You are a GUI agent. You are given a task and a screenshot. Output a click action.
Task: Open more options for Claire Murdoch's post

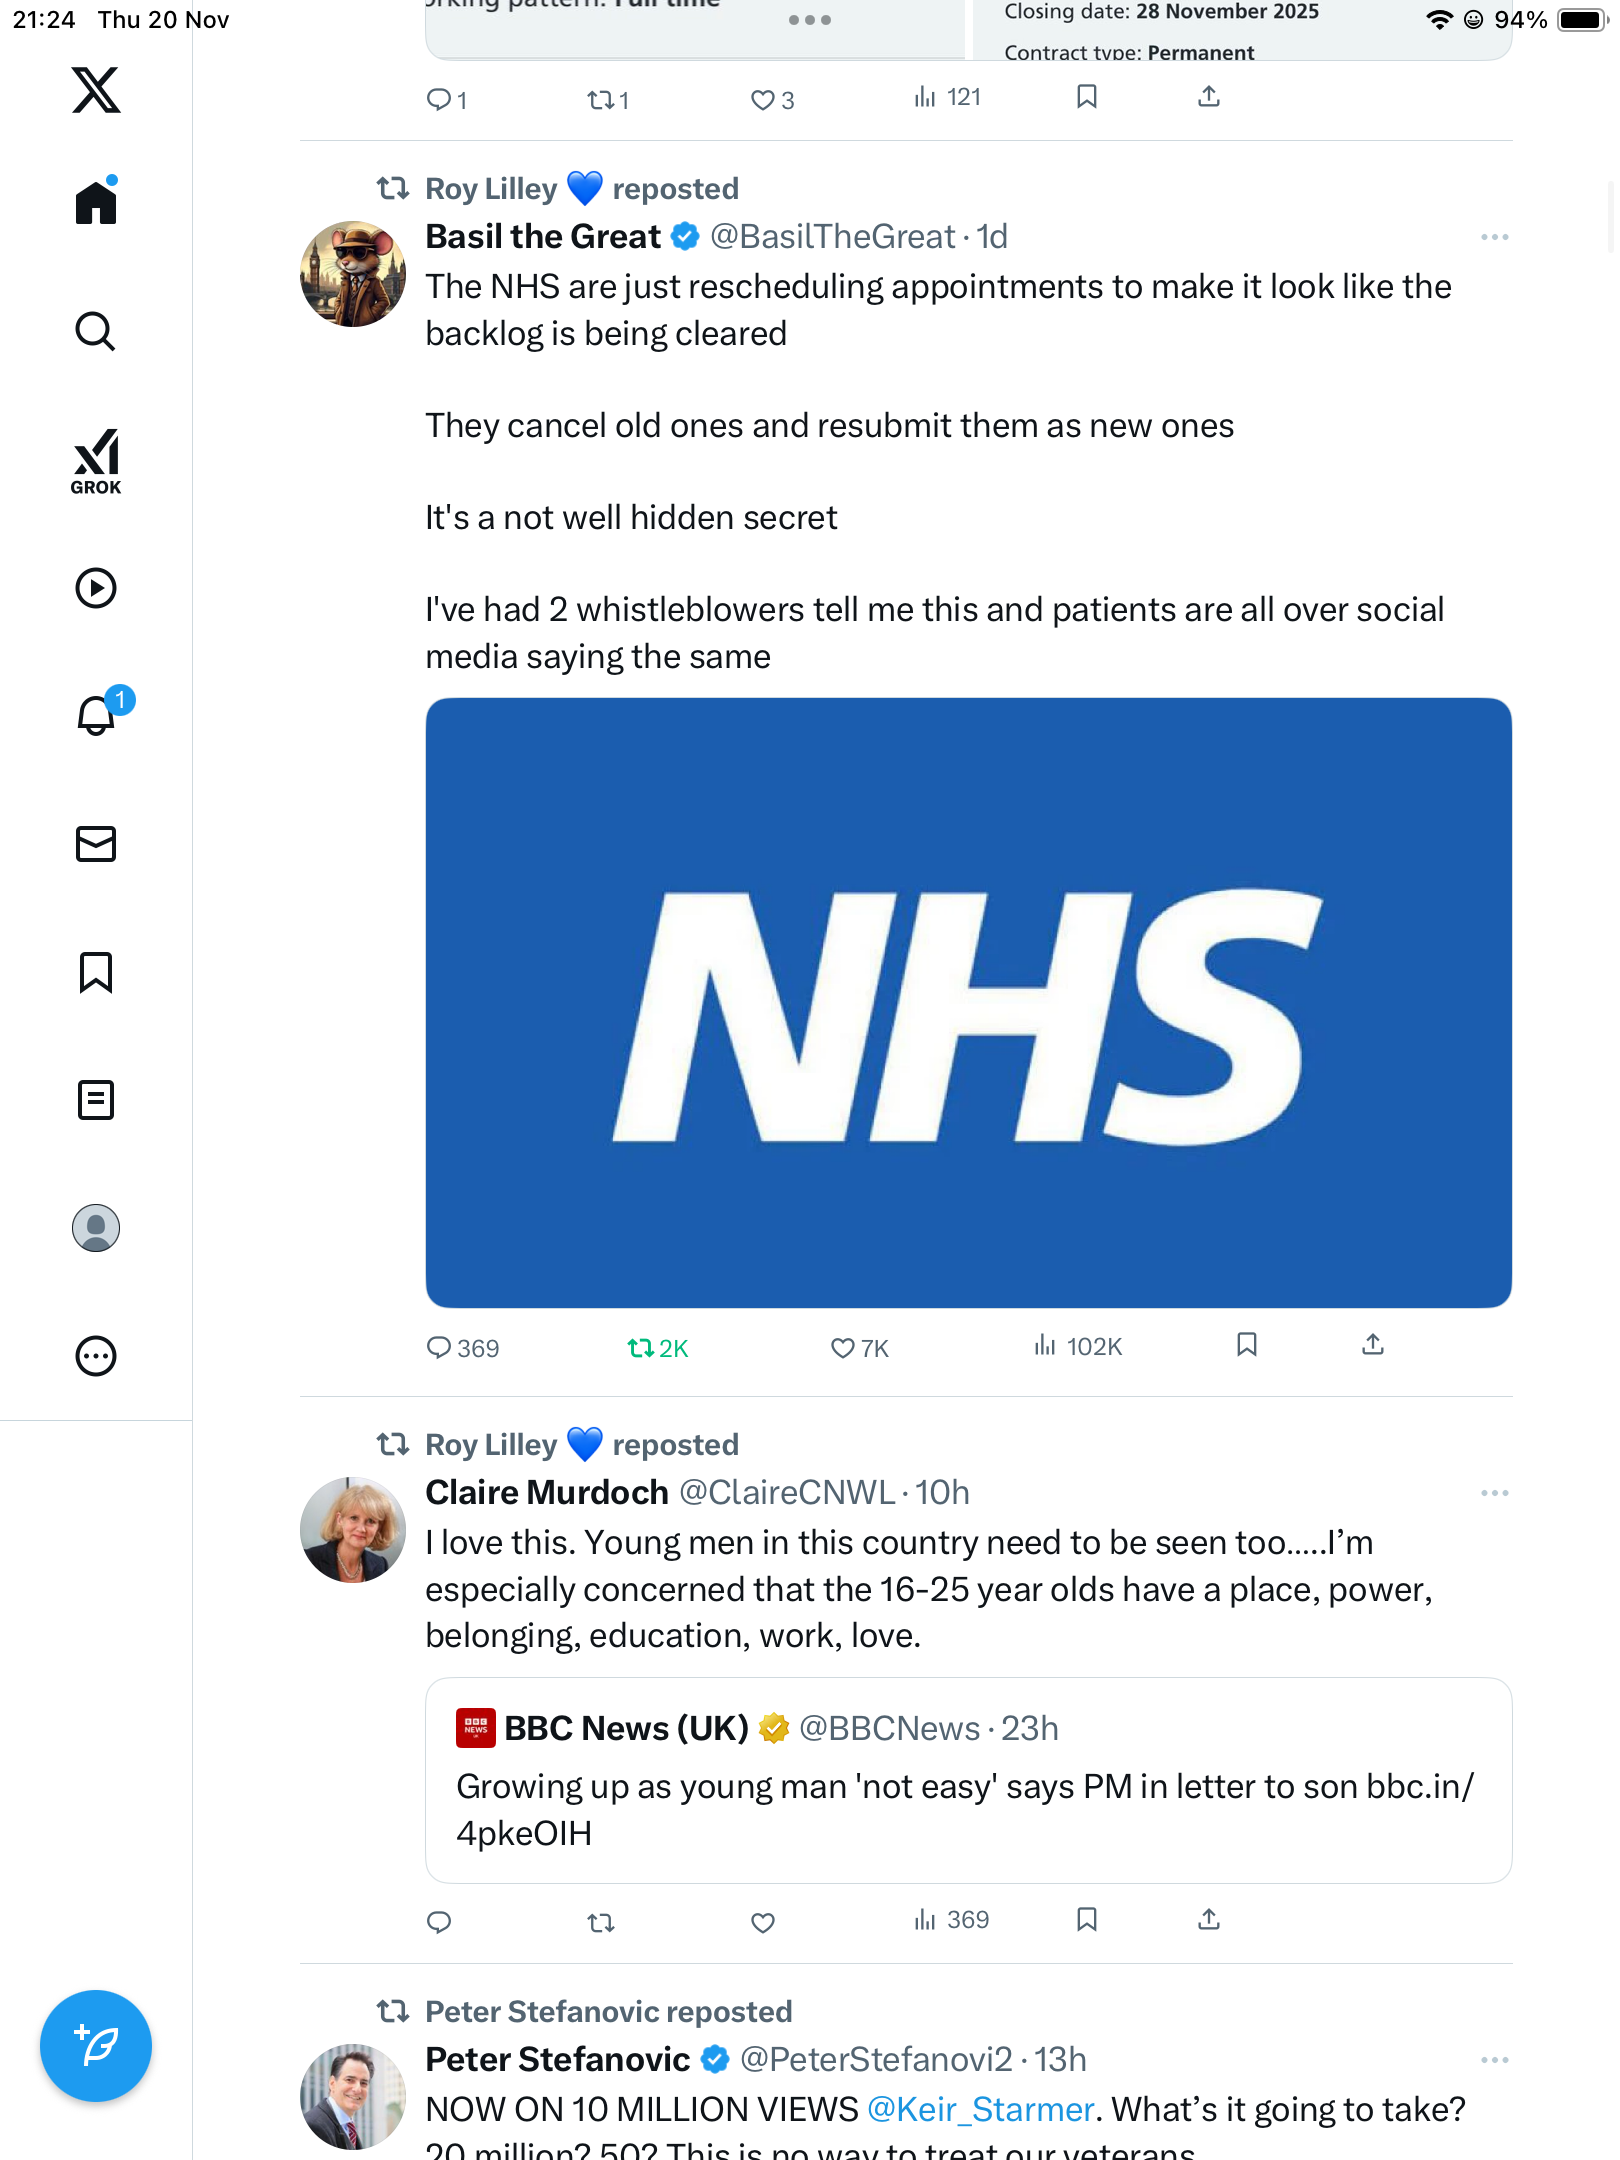1494,1493
